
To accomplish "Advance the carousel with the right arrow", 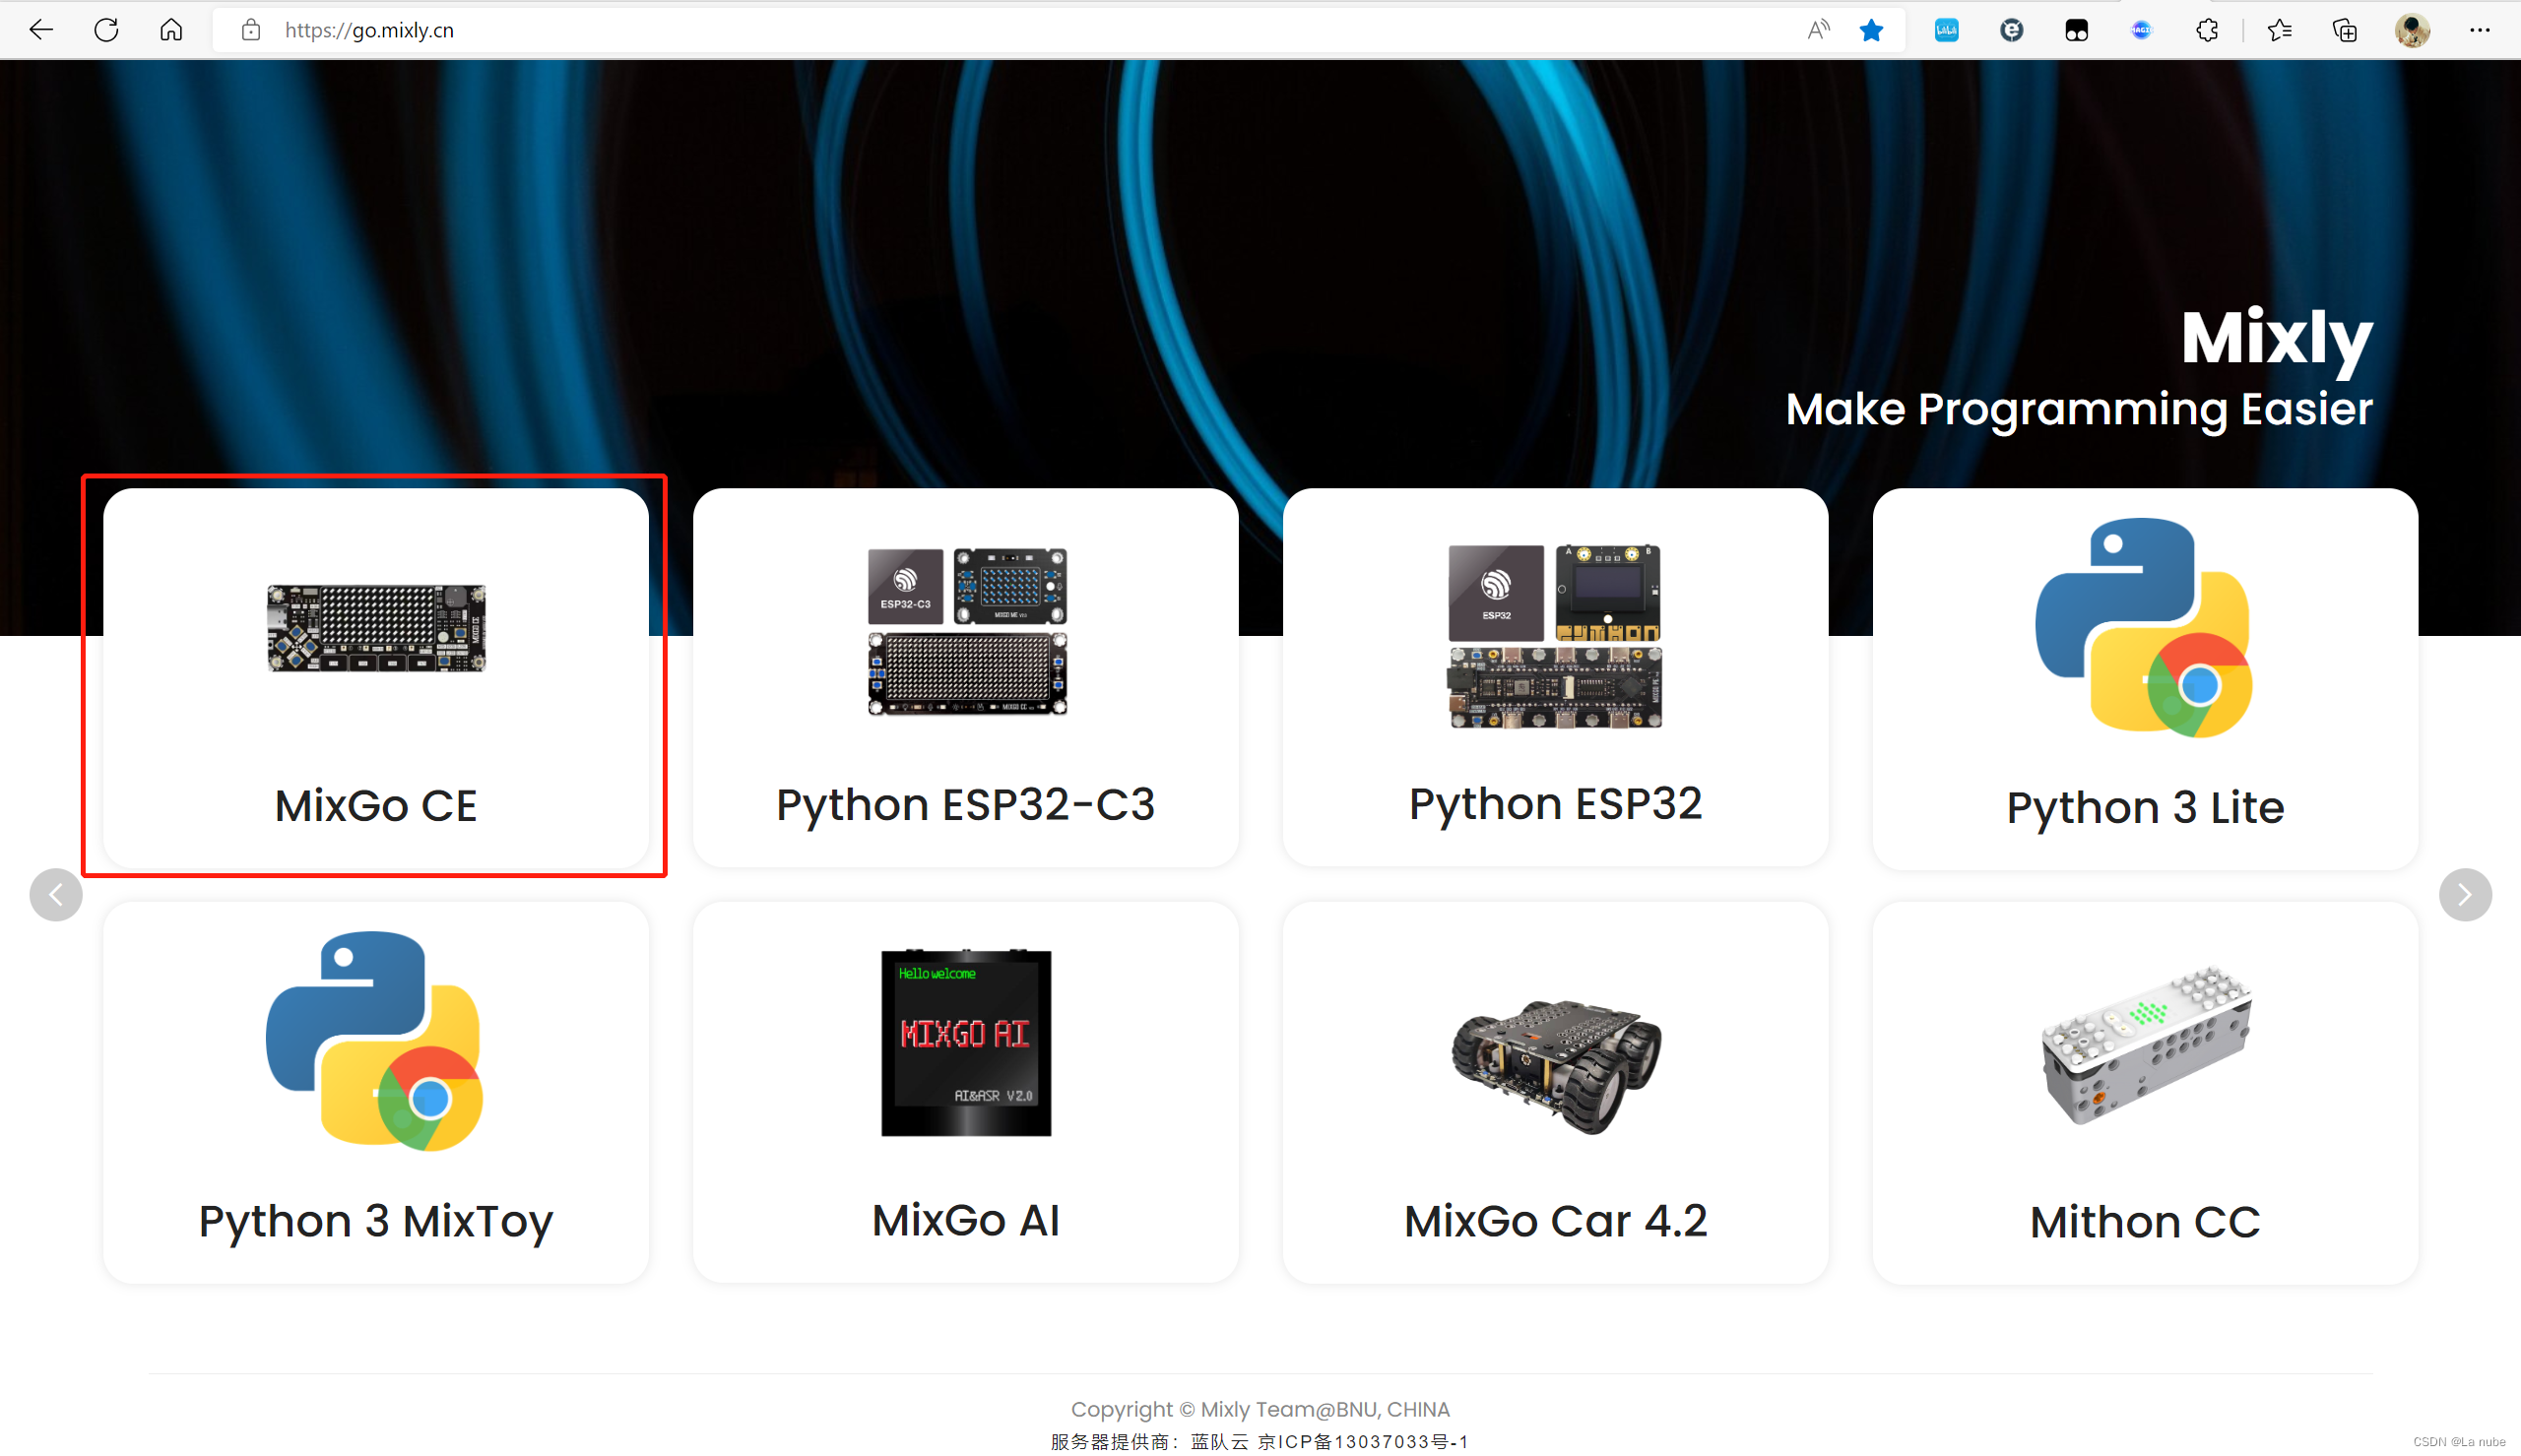I will [x=2464, y=895].
